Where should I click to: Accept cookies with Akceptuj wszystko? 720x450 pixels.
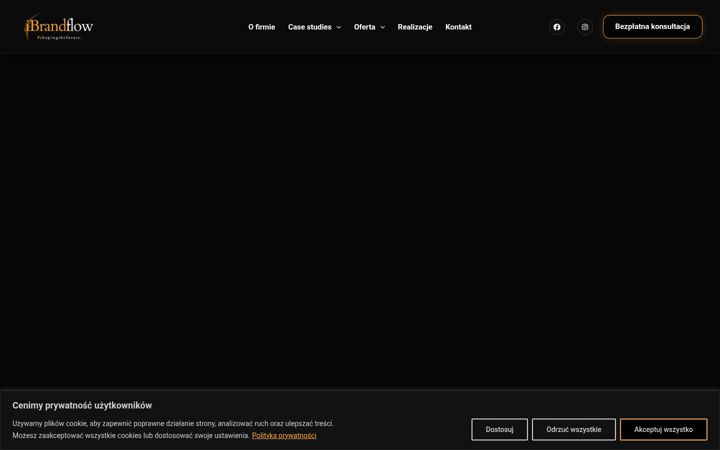coord(664,429)
